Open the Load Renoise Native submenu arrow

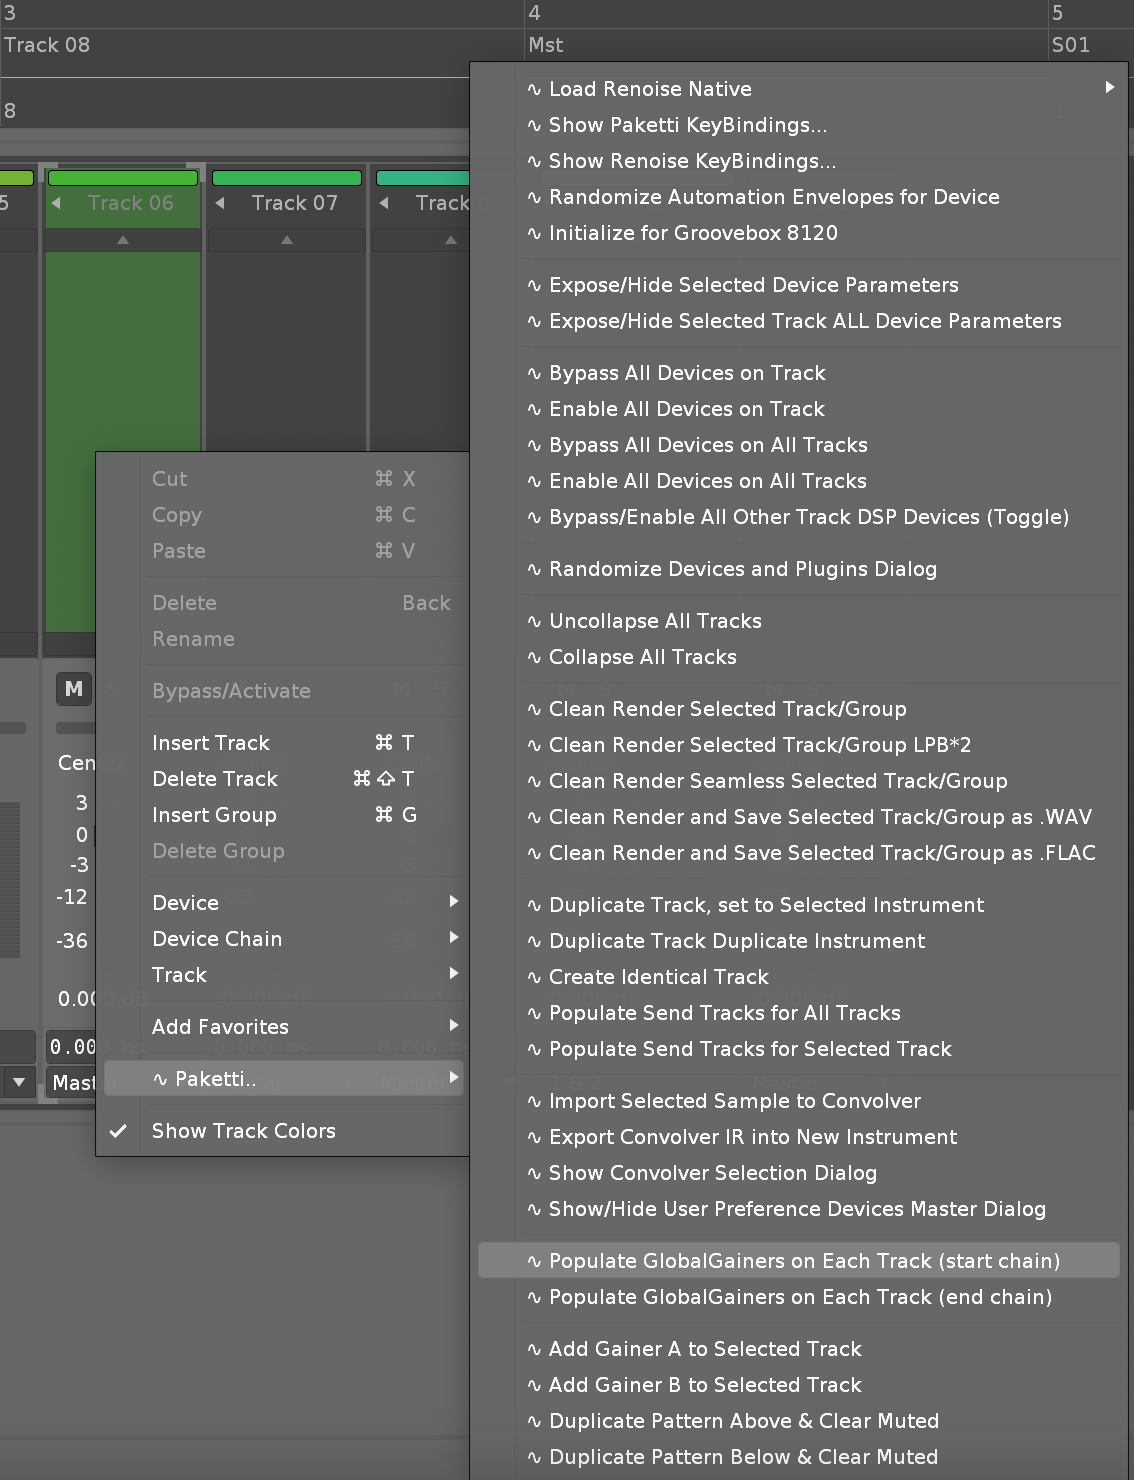tap(1109, 88)
